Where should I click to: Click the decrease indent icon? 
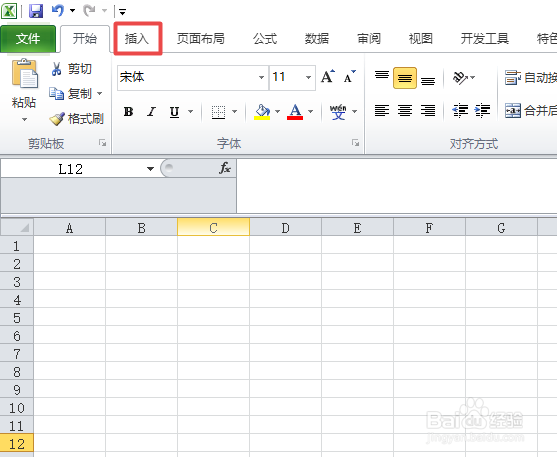pos(460,111)
